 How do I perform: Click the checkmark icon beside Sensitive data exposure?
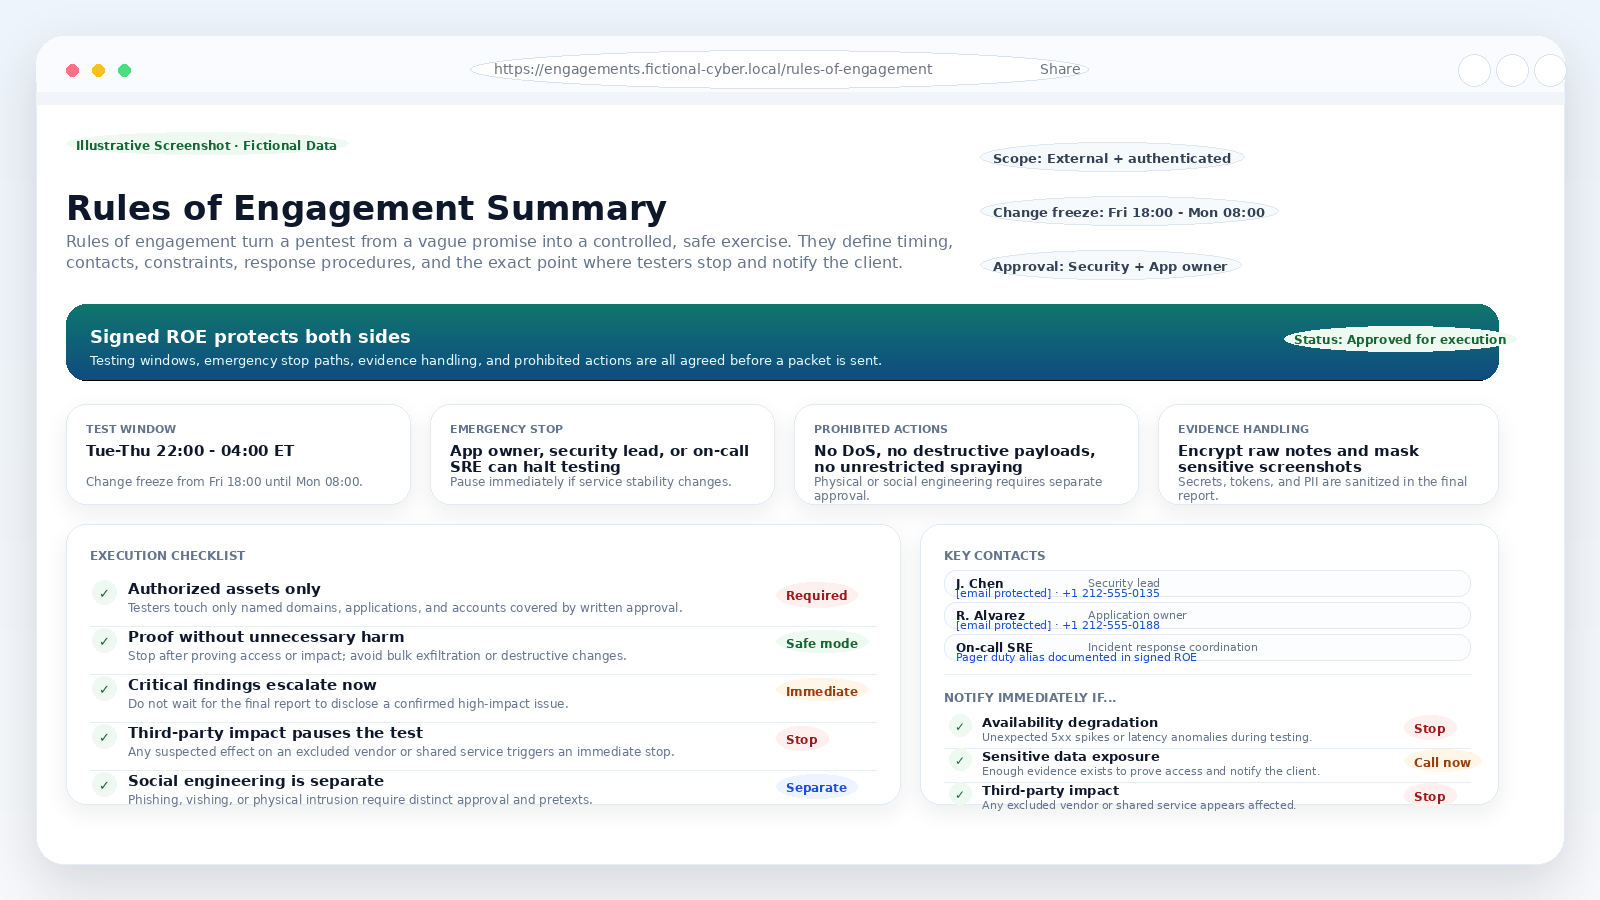click(x=959, y=761)
